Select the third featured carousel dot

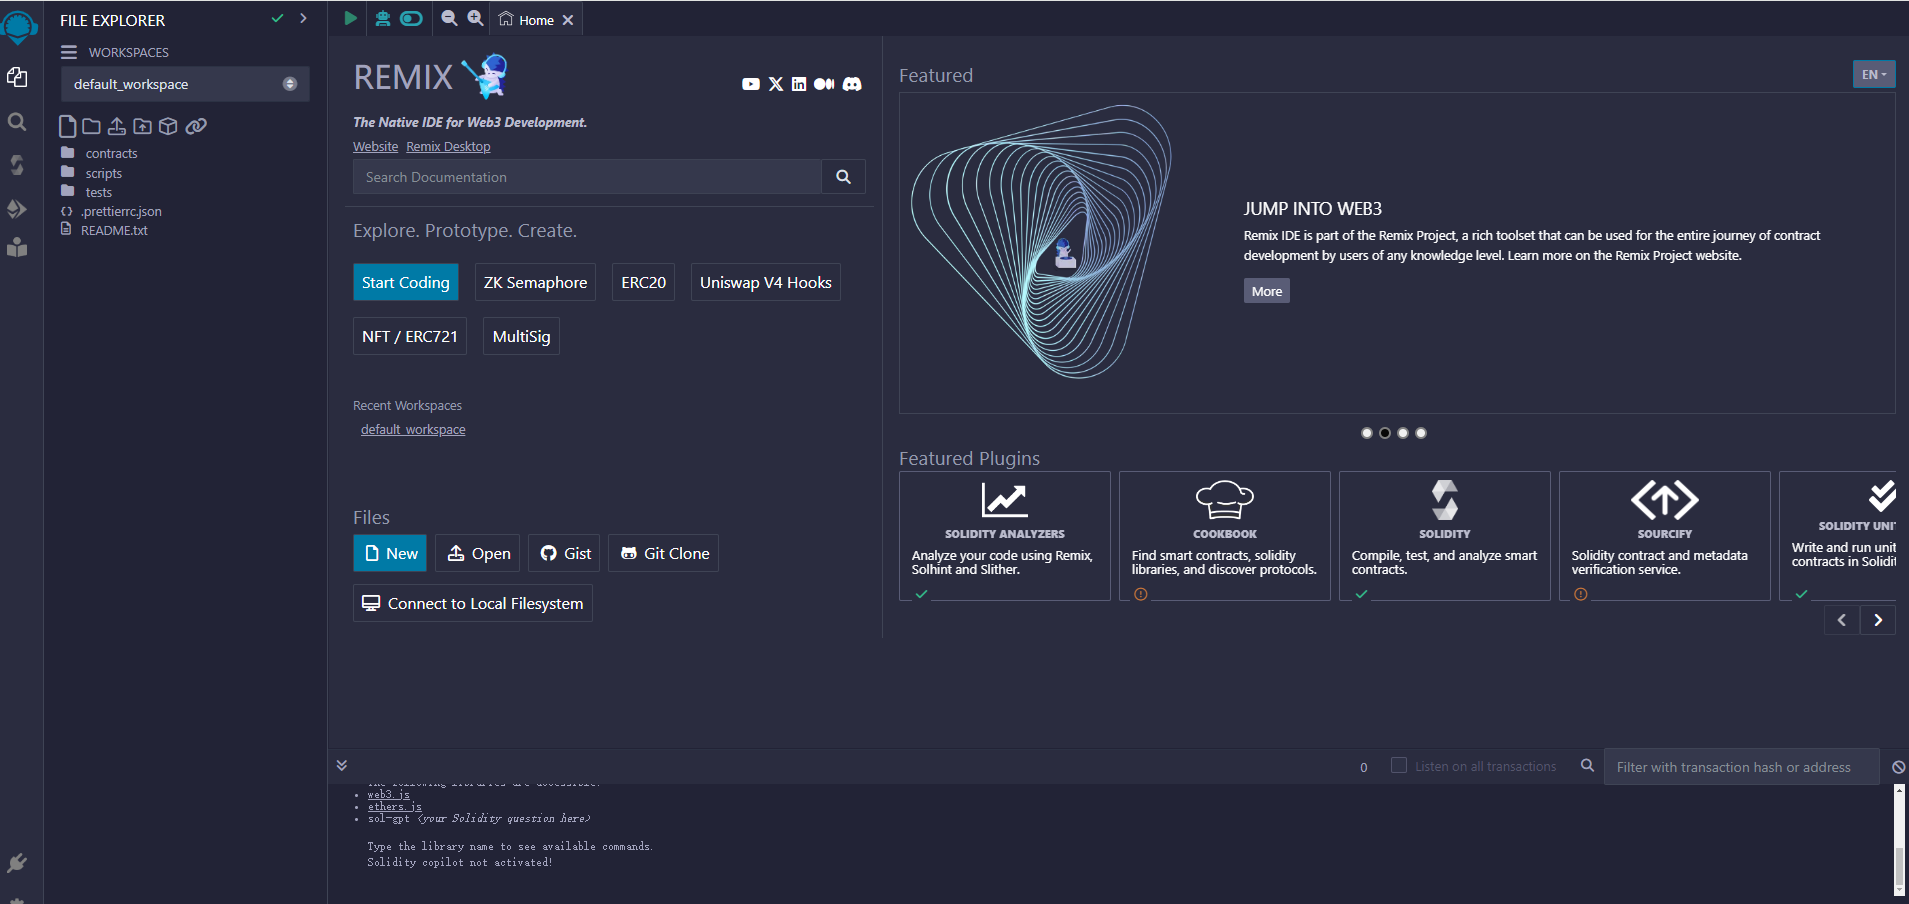pos(1402,433)
